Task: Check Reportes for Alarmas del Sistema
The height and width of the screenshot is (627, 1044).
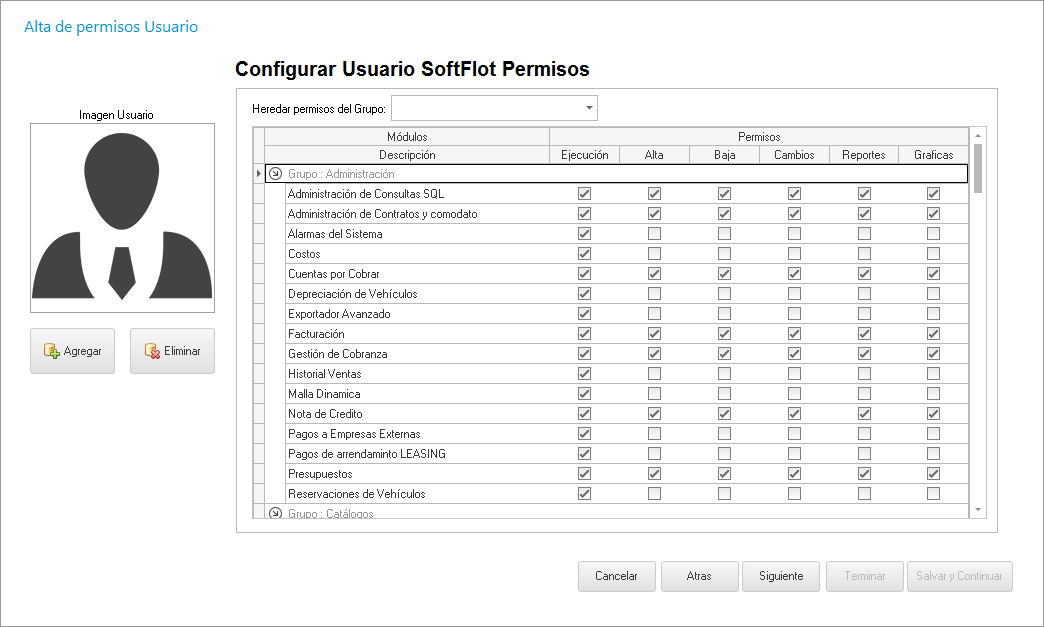Action: [x=864, y=234]
